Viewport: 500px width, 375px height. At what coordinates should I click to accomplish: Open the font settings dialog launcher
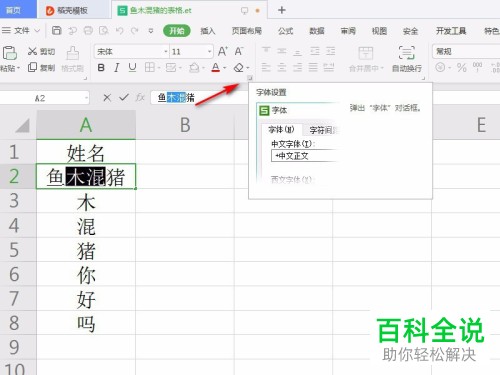pyautogui.click(x=250, y=78)
